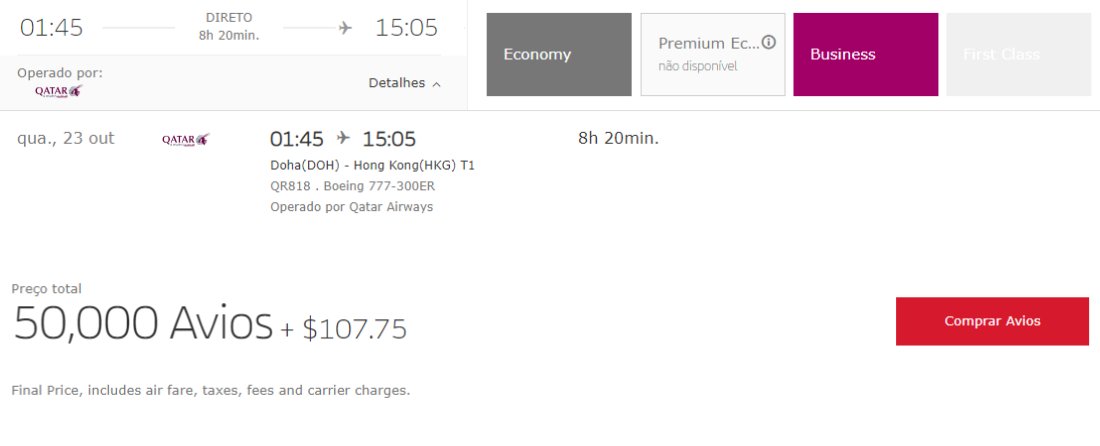Click the info icon beside Premium Economy
This screenshot has height=446, width=1100.
point(769,43)
